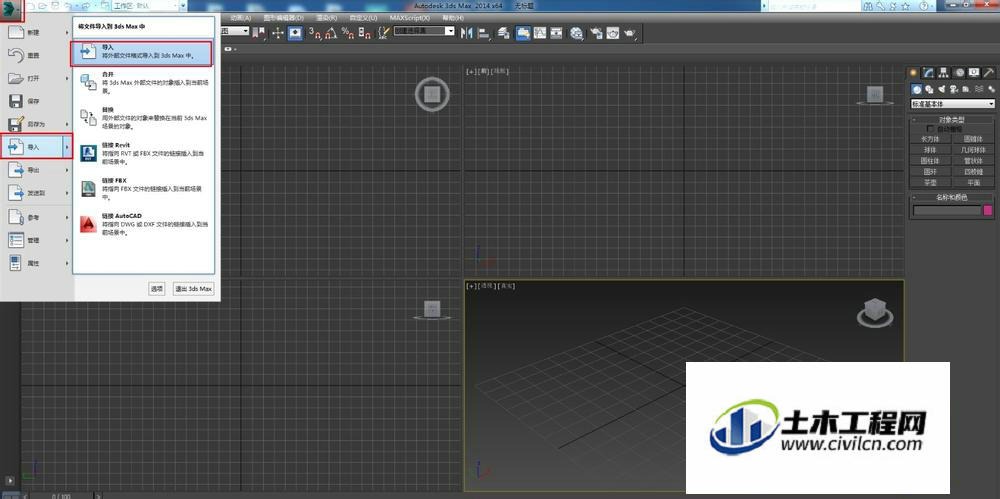Click the 退出 3ds Max exit button
Image resolution: width=1000 pixels, height=499 pixels.
tap(194, 289)
